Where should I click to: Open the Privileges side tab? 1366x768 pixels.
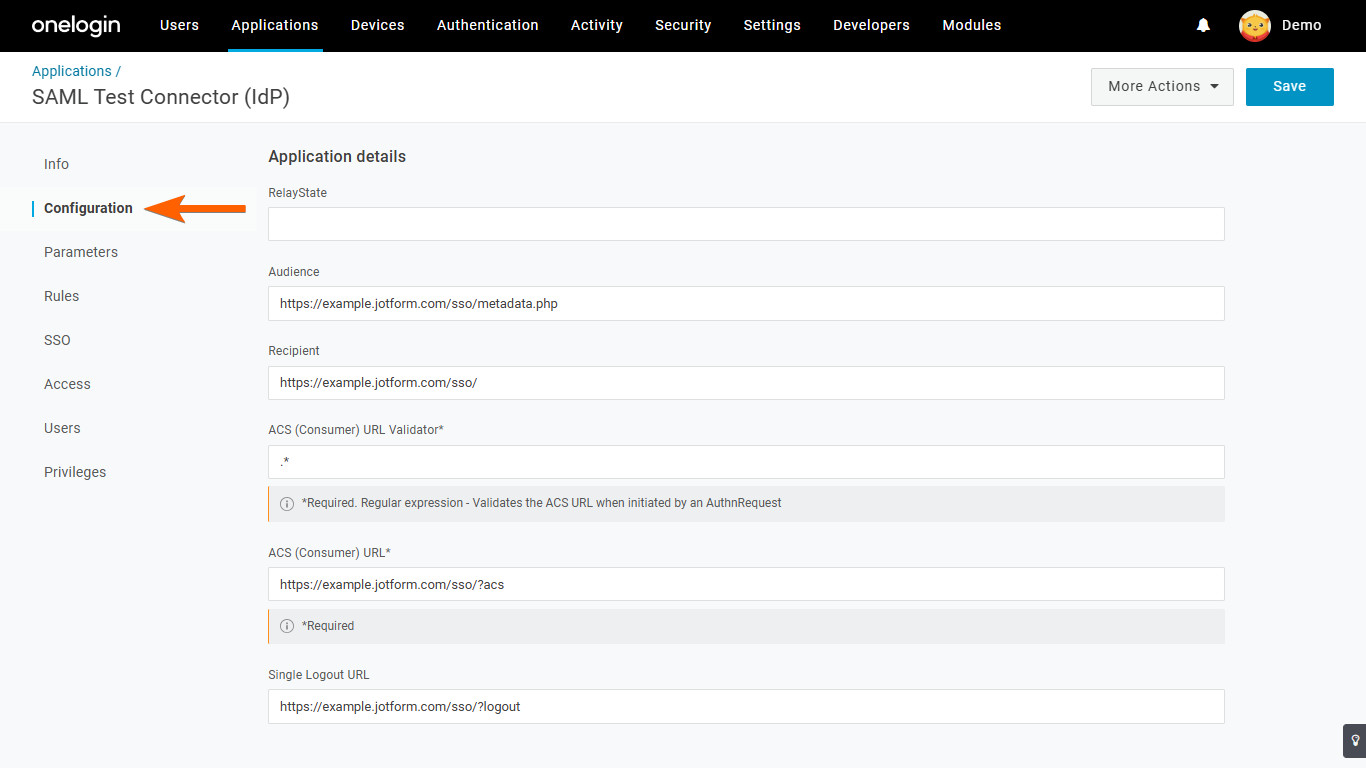point(75,472)
